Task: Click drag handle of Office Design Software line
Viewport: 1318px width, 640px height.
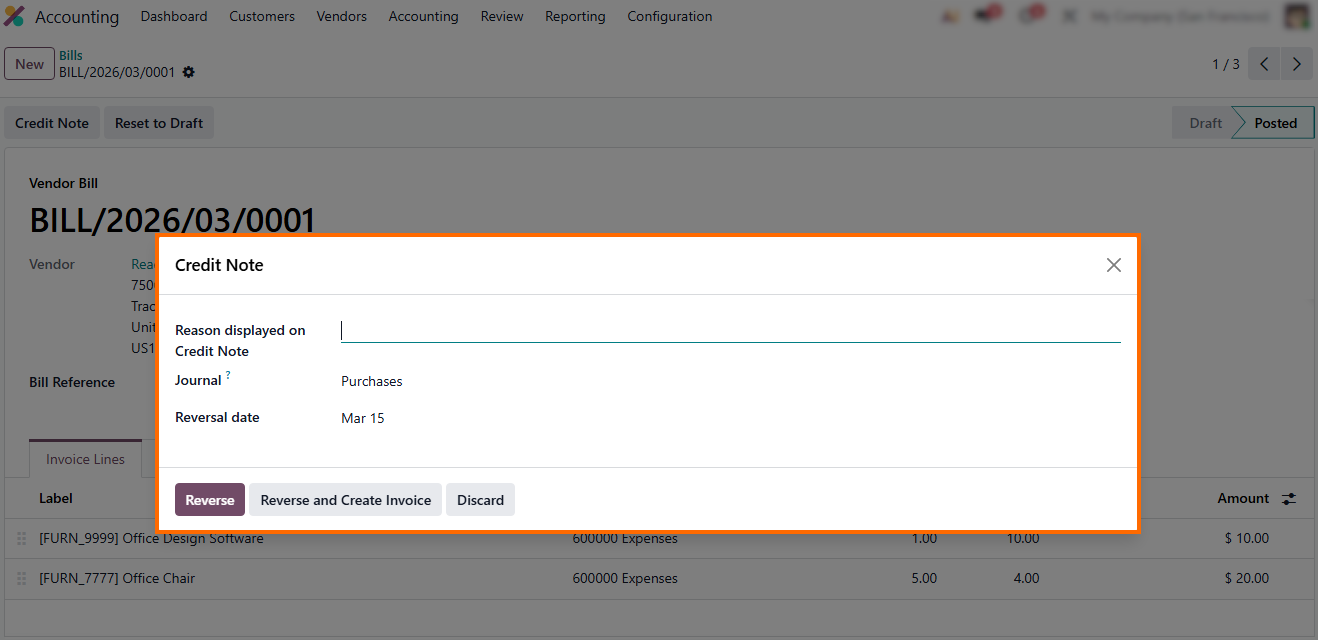Action: 21,539
